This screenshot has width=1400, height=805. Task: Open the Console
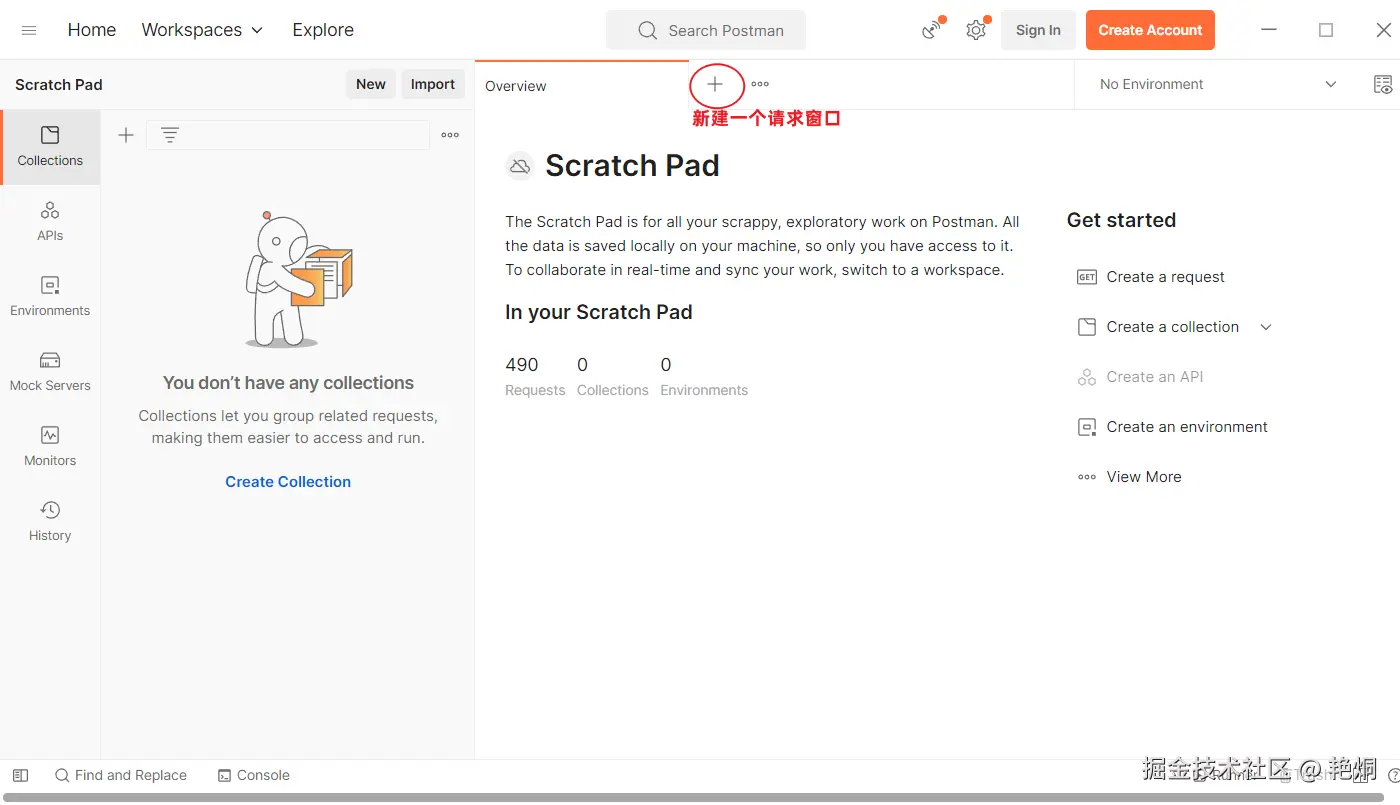(254, 775)
